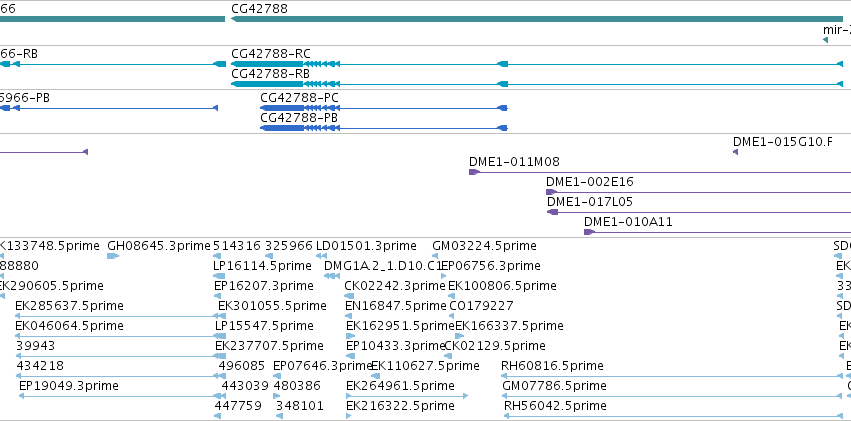The width and height of the screenshot is (851, 421).
Task: Select the EK110627.5prime label
Action: (425, 366)
